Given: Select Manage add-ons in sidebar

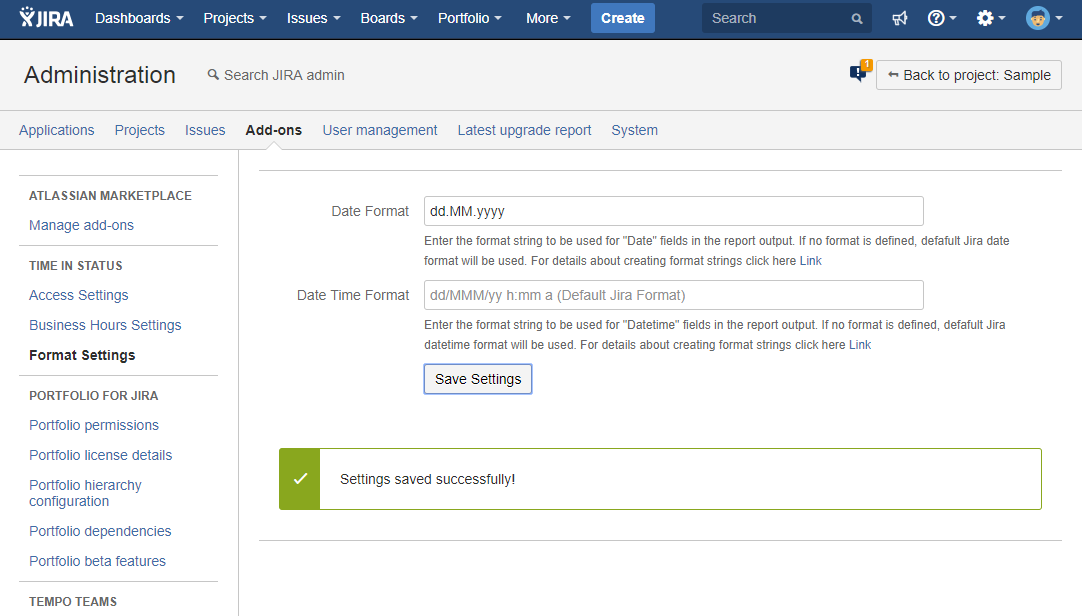Looking at the screenshot, I should (x=81, y=225).
